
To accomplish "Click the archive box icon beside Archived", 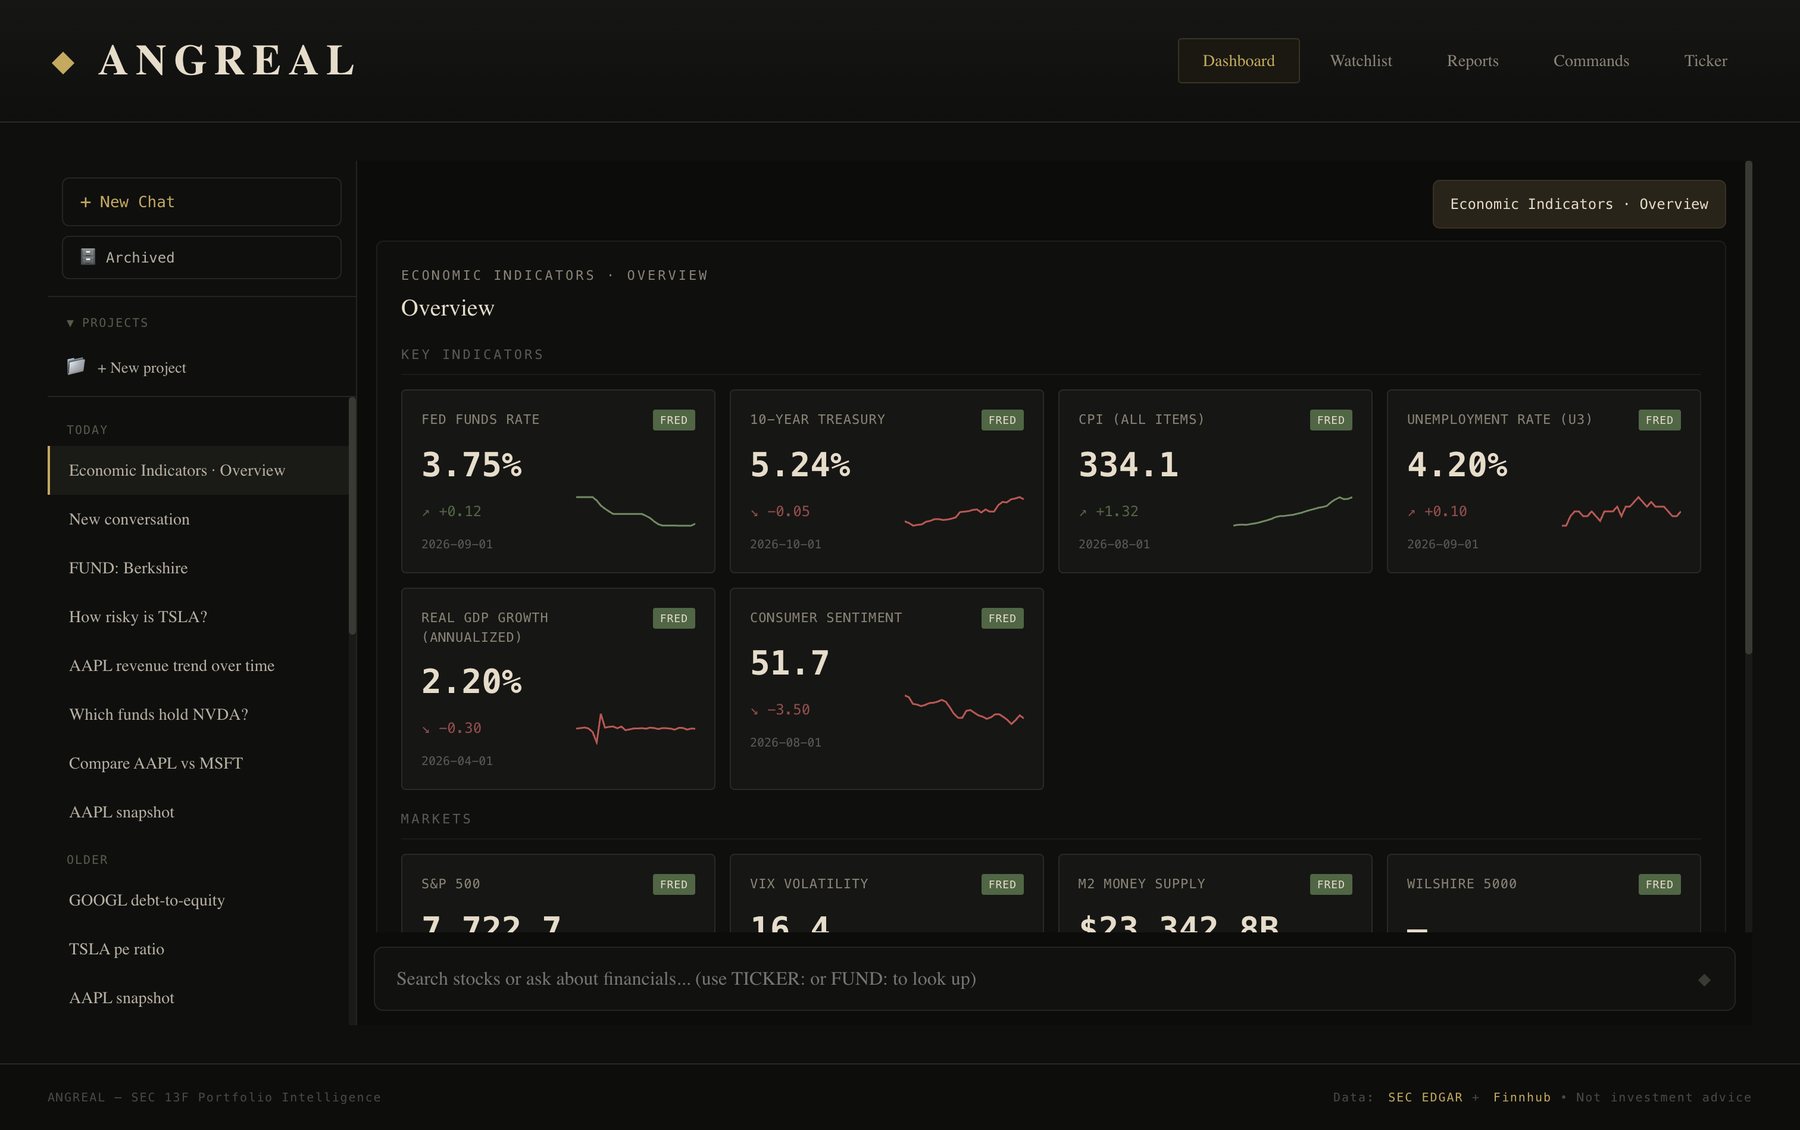I will click(88, 257).
